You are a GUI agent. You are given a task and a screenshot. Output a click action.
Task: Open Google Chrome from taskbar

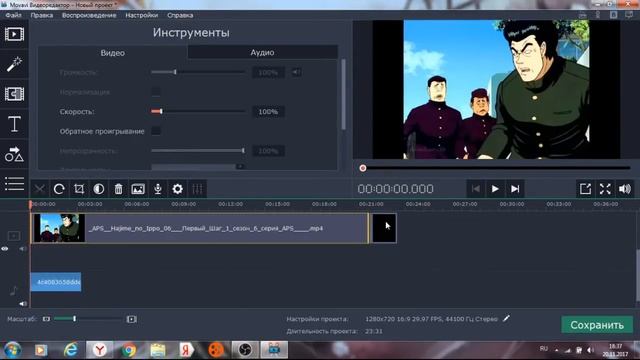129,350
